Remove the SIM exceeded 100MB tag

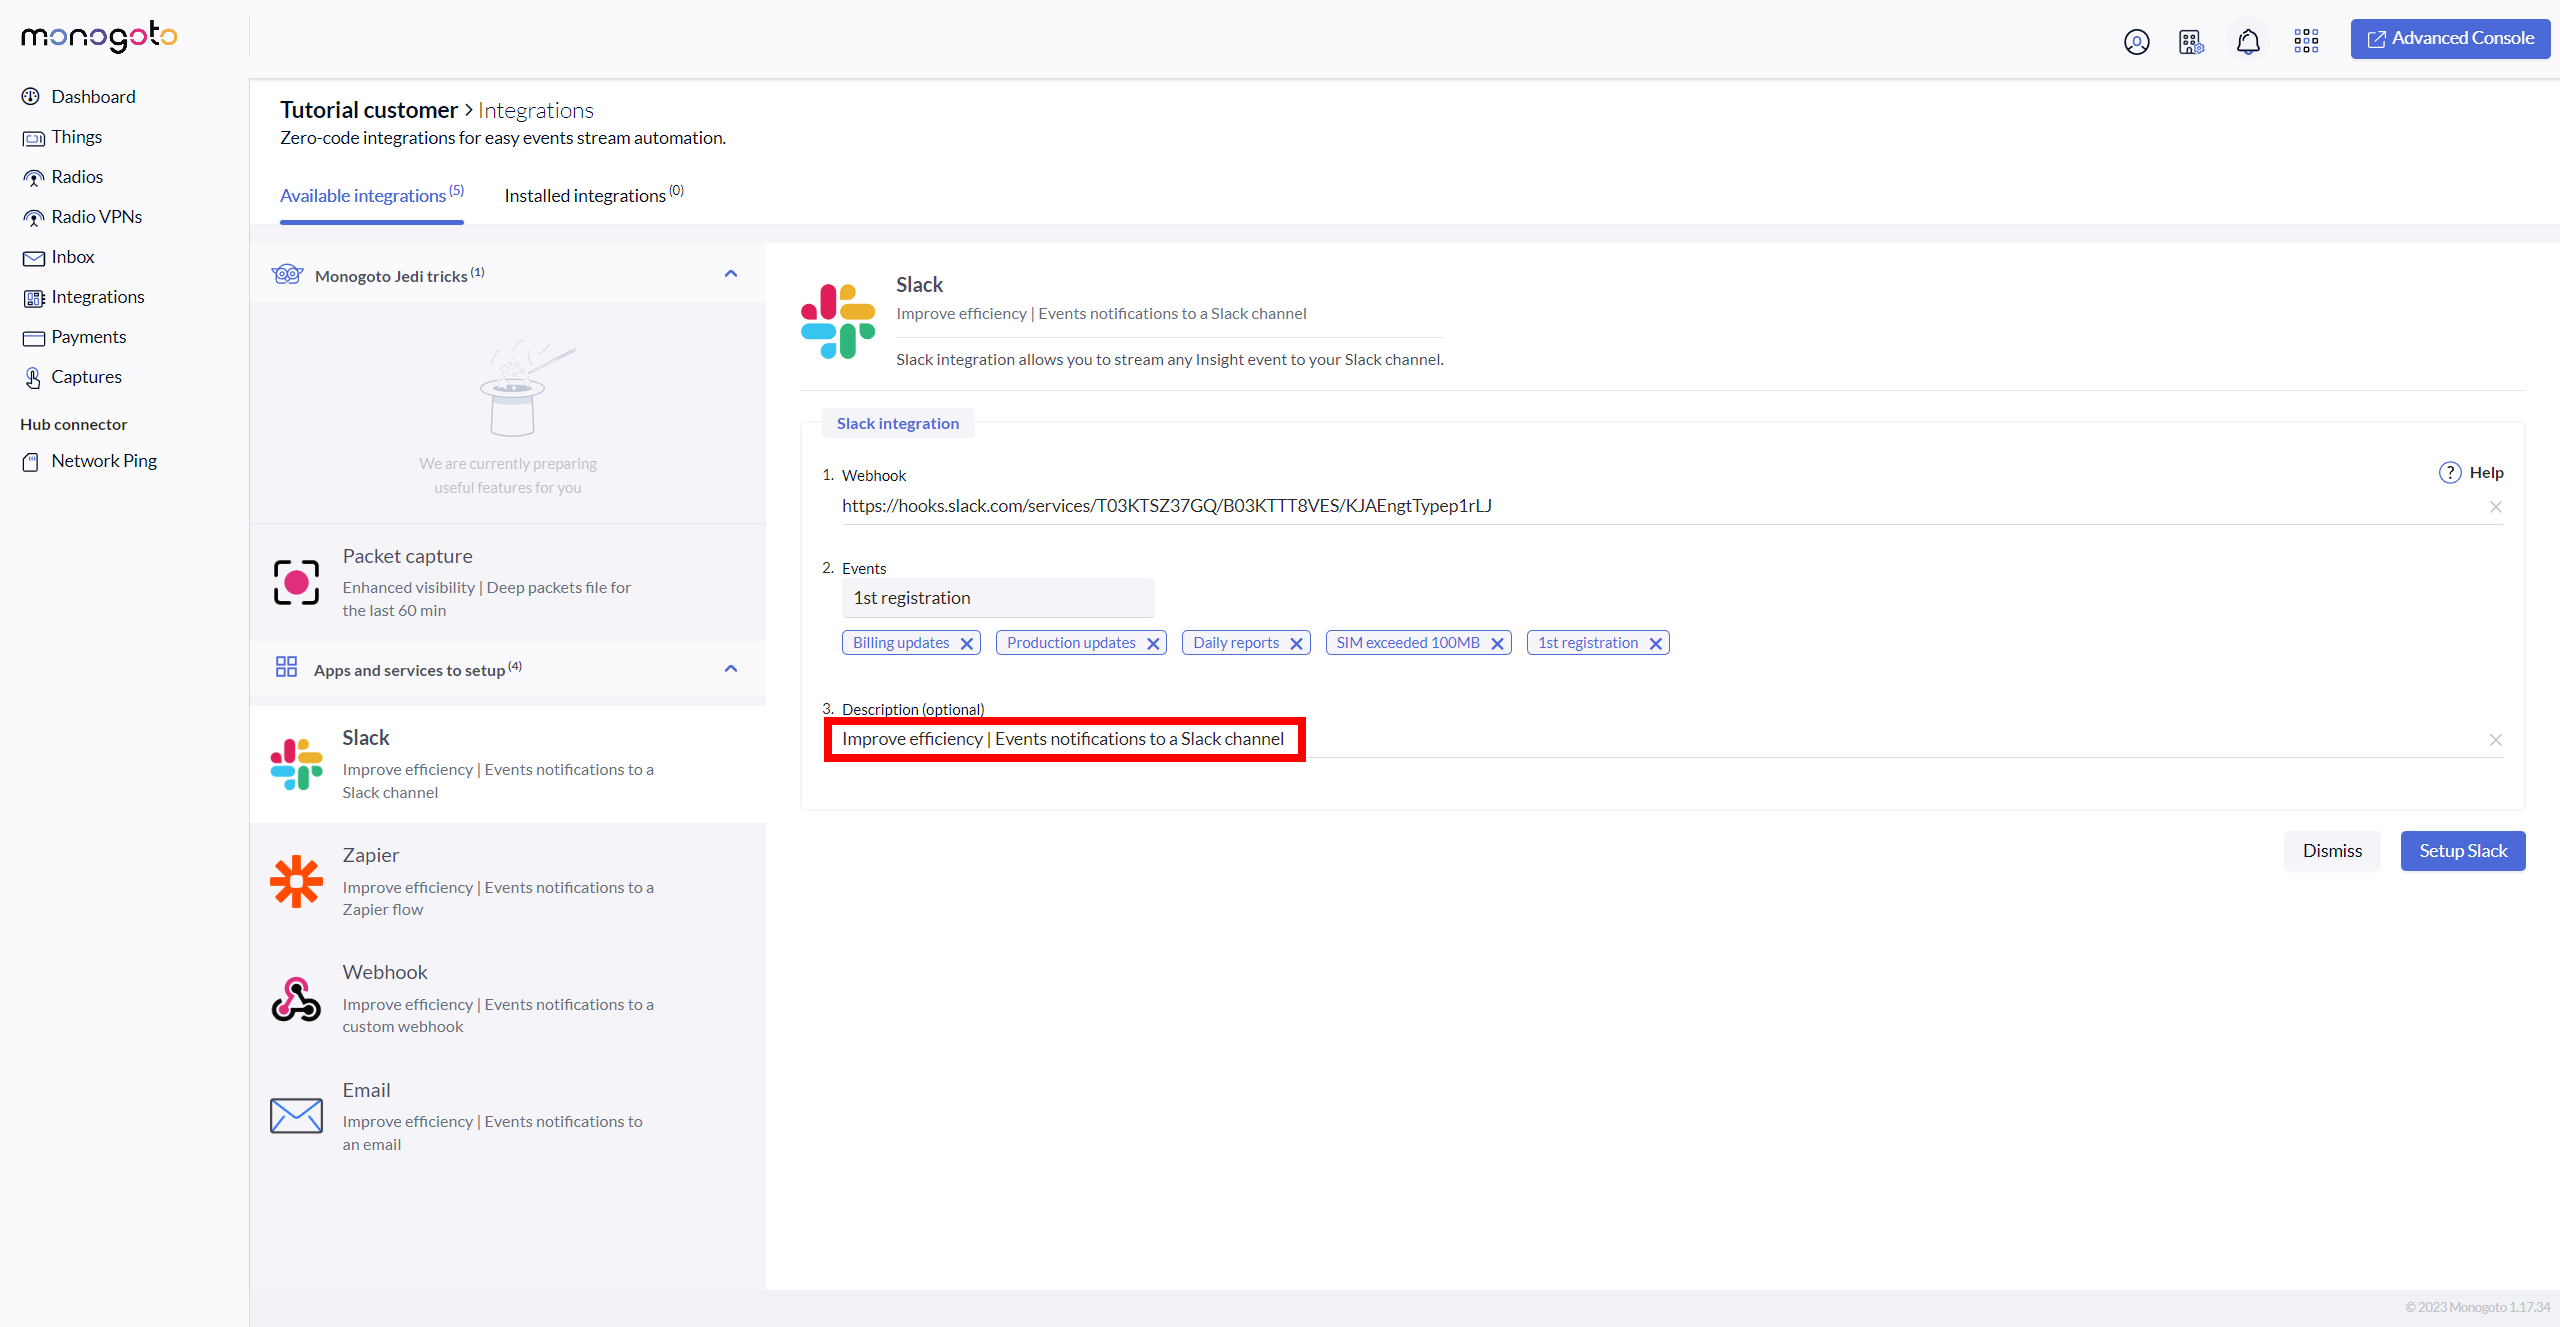click(1497, 643)
